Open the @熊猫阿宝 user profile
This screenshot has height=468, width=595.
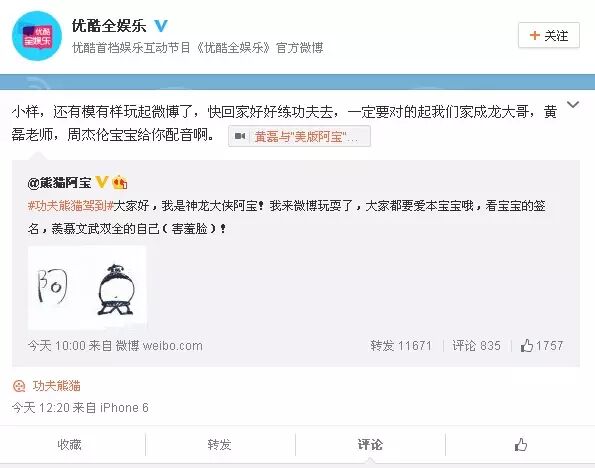tap(59, 183)
